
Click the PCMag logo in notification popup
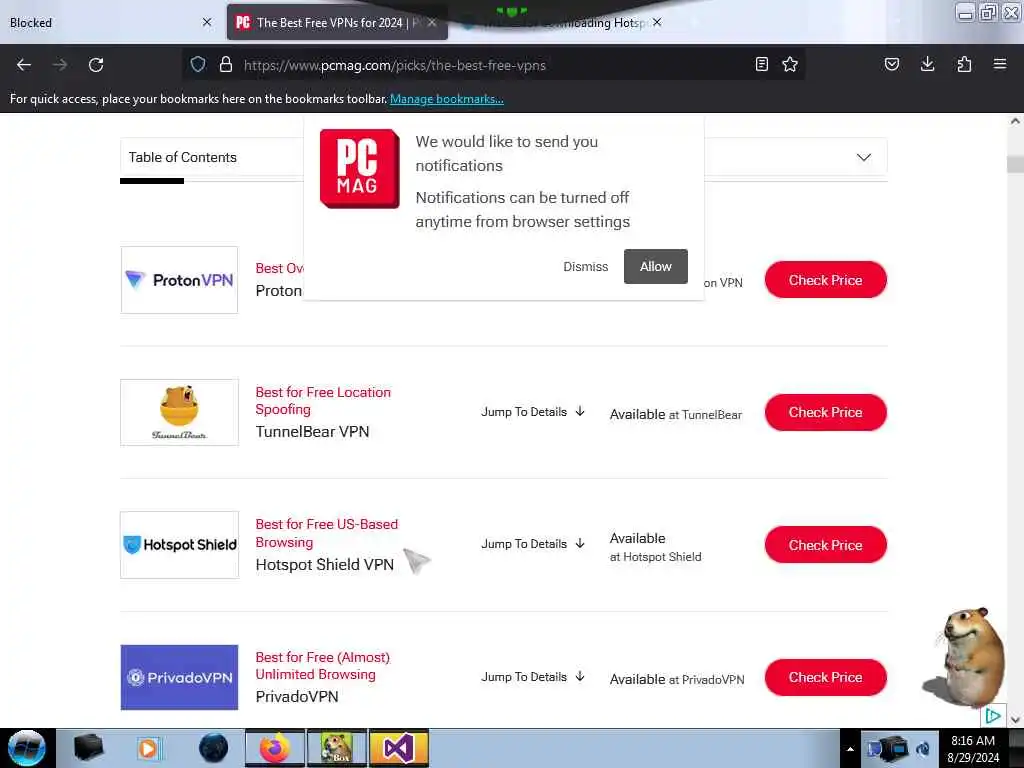(359, 168)
